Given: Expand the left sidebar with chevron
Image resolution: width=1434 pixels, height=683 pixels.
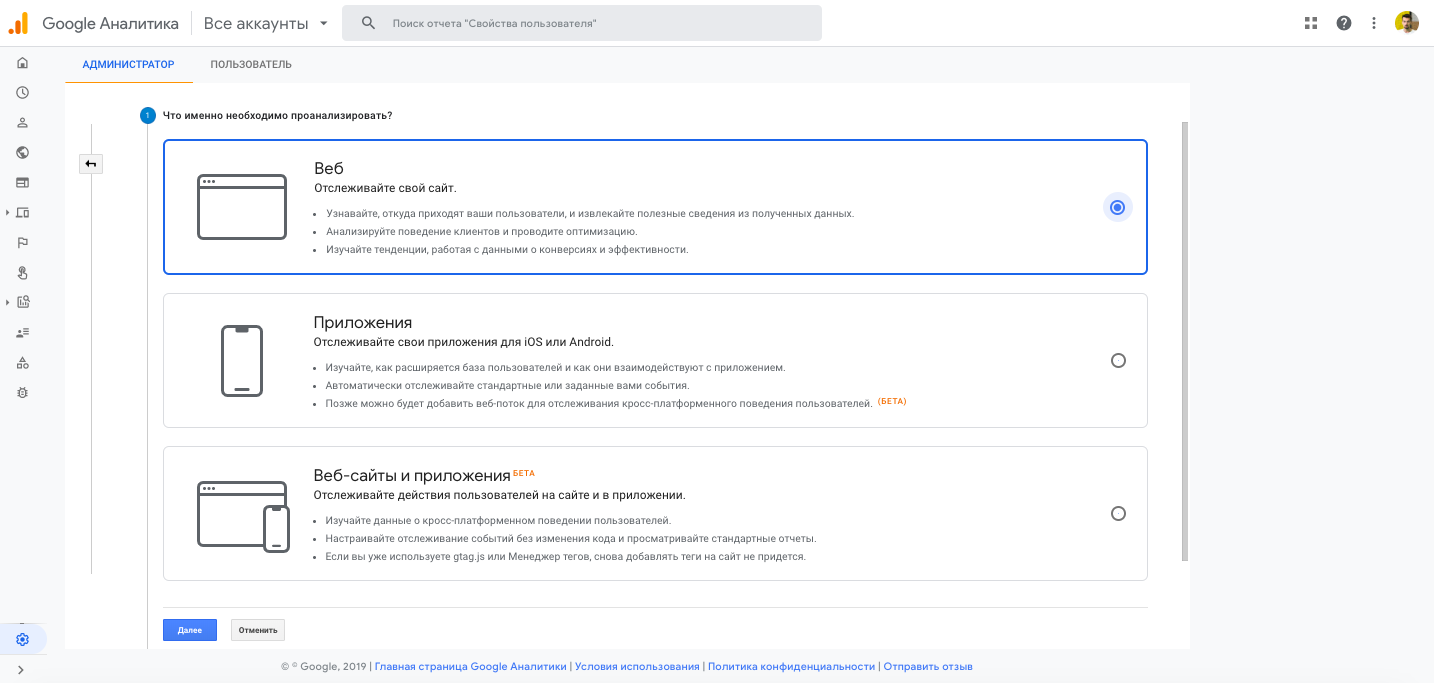Looking at the screenshot, I should (x=22, y=670).
